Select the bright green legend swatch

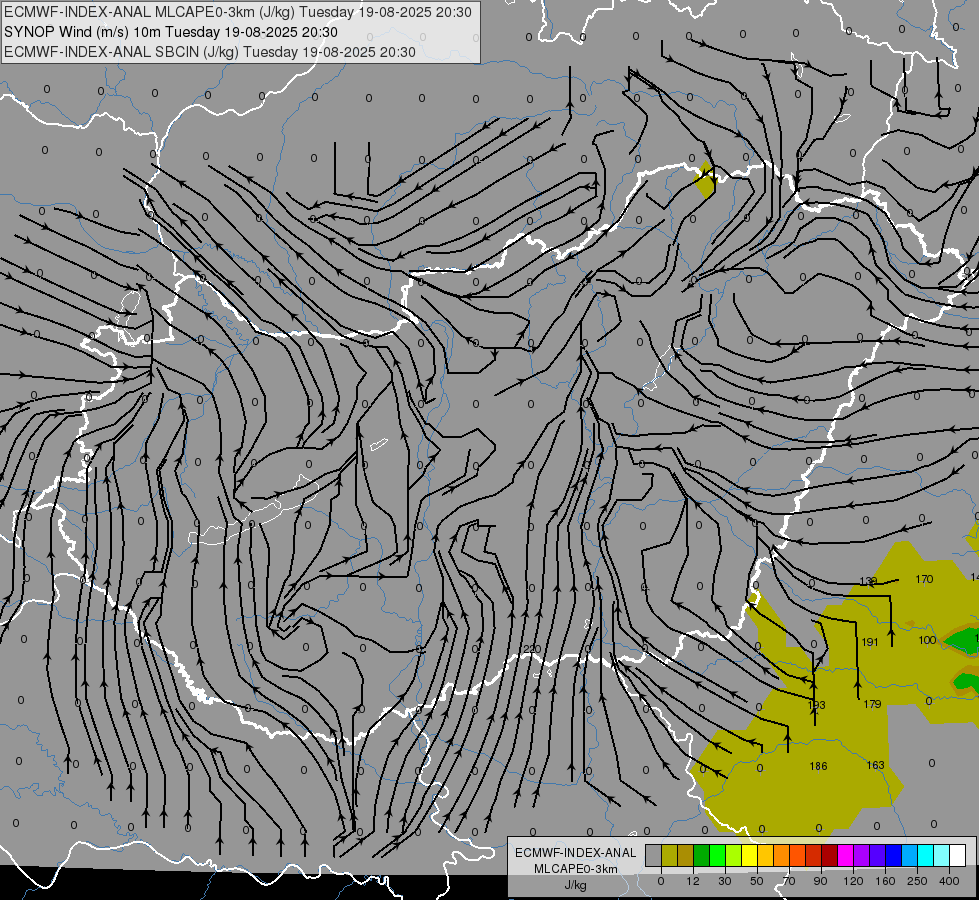click(718, 855)
